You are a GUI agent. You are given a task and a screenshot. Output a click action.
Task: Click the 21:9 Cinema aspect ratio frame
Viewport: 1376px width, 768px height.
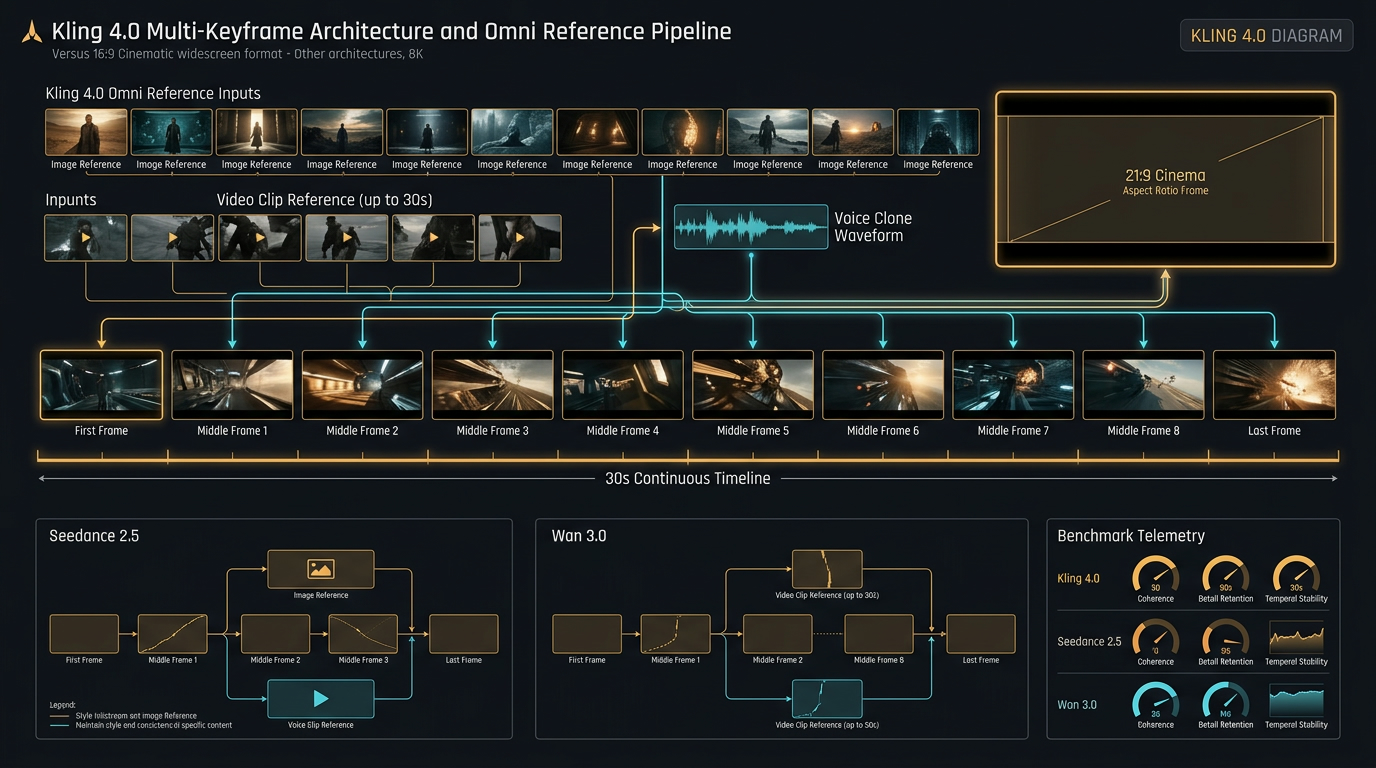(1166, 179)
